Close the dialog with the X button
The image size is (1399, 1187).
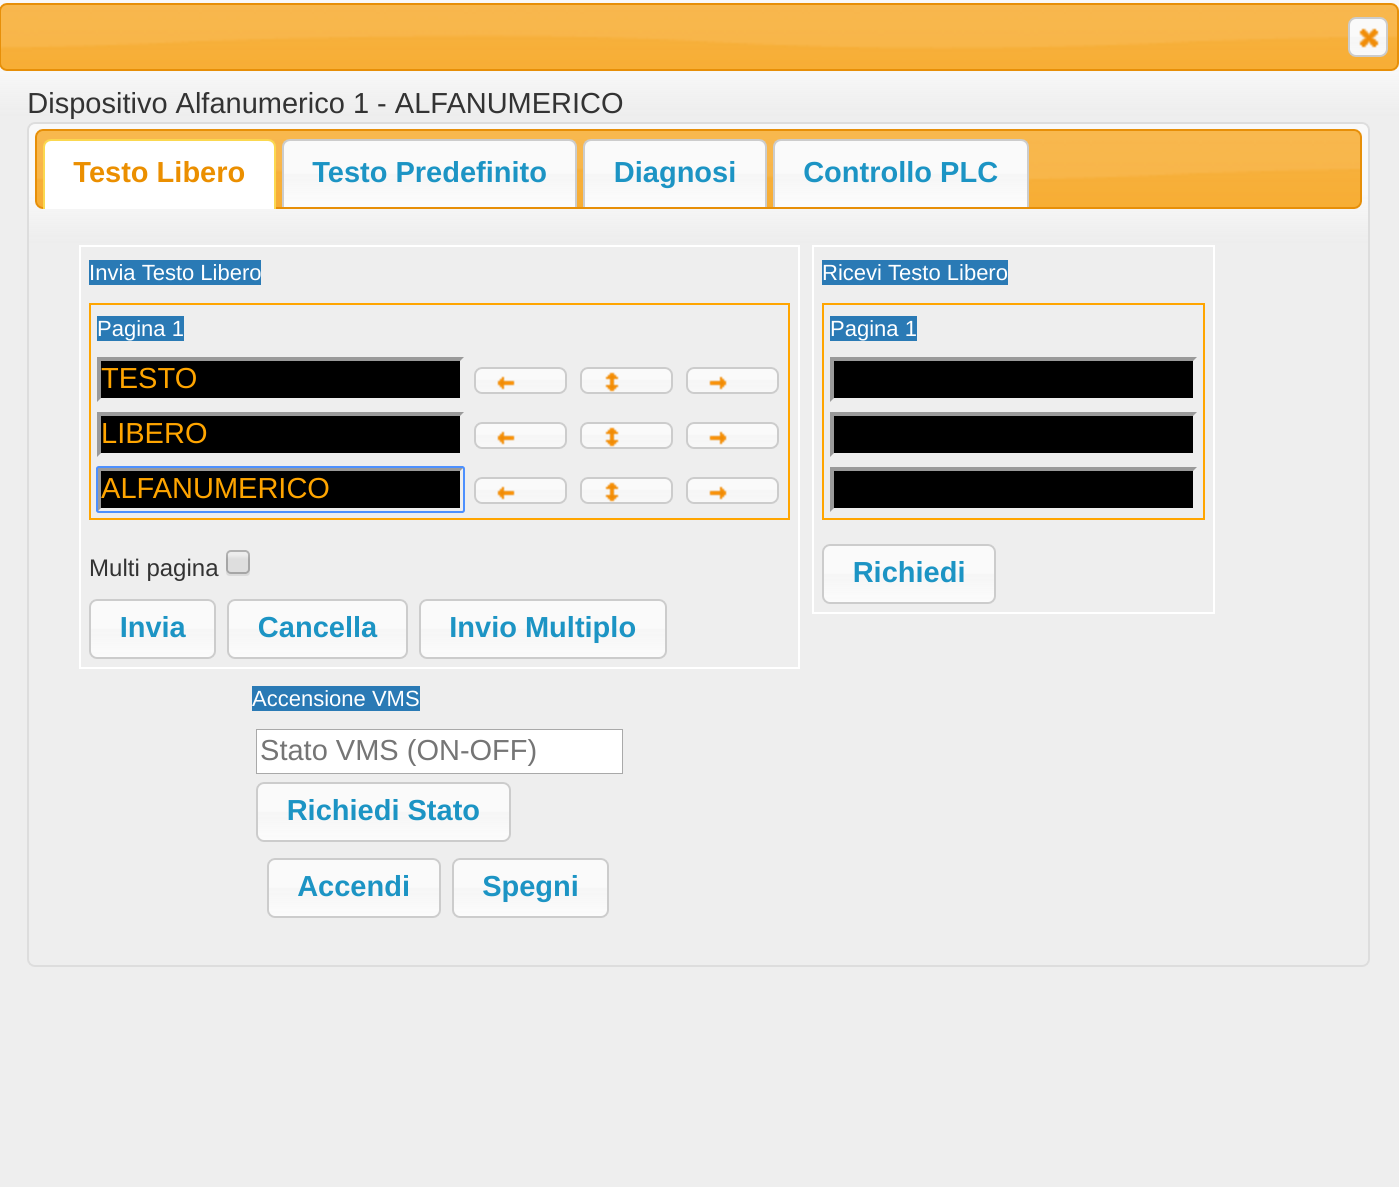point(1368,37)
